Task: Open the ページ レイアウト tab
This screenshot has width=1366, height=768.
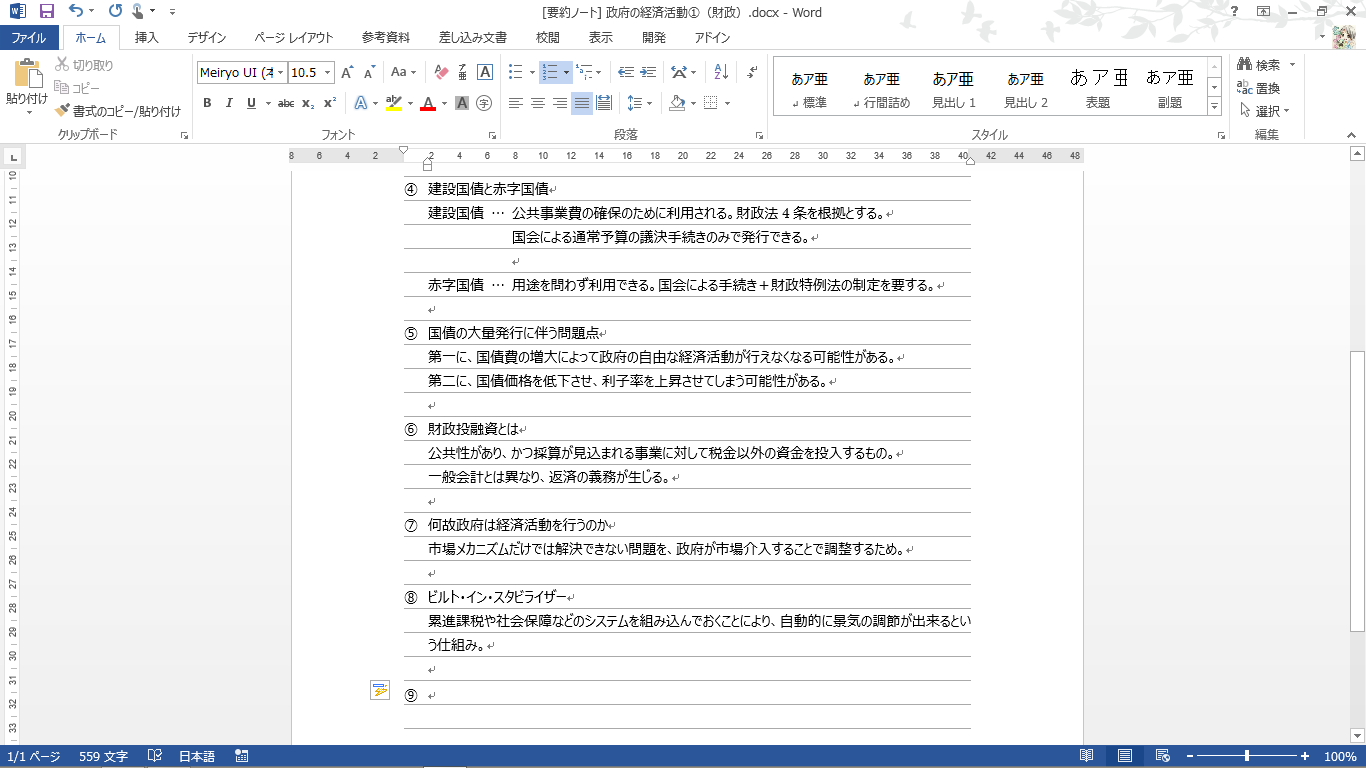Action: click(294, 38)
